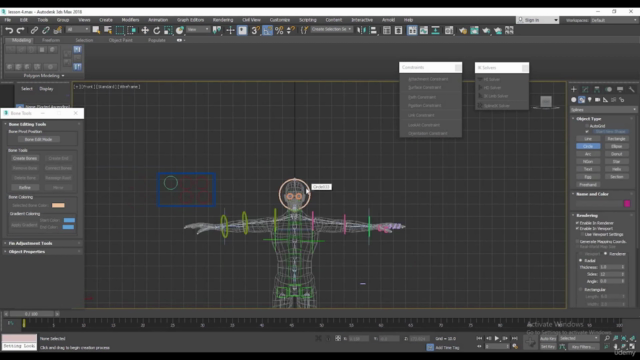
Task: Pick the Rectangular Selection Region tool
Action: pos(120,30)
